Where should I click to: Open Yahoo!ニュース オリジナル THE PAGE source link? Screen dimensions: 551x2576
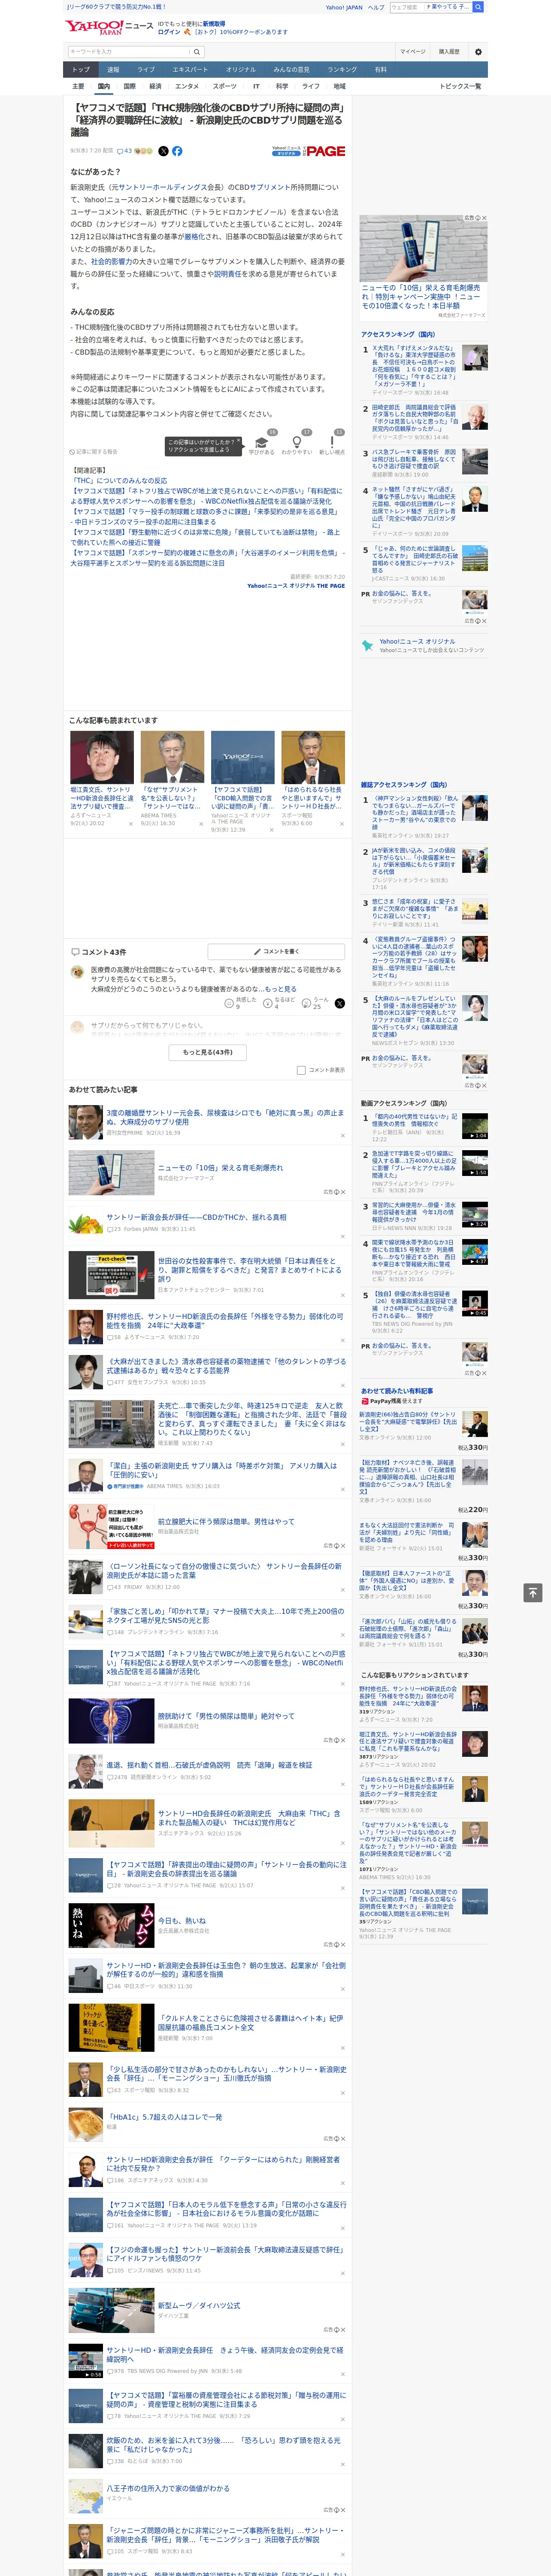(x=296, y=586)
